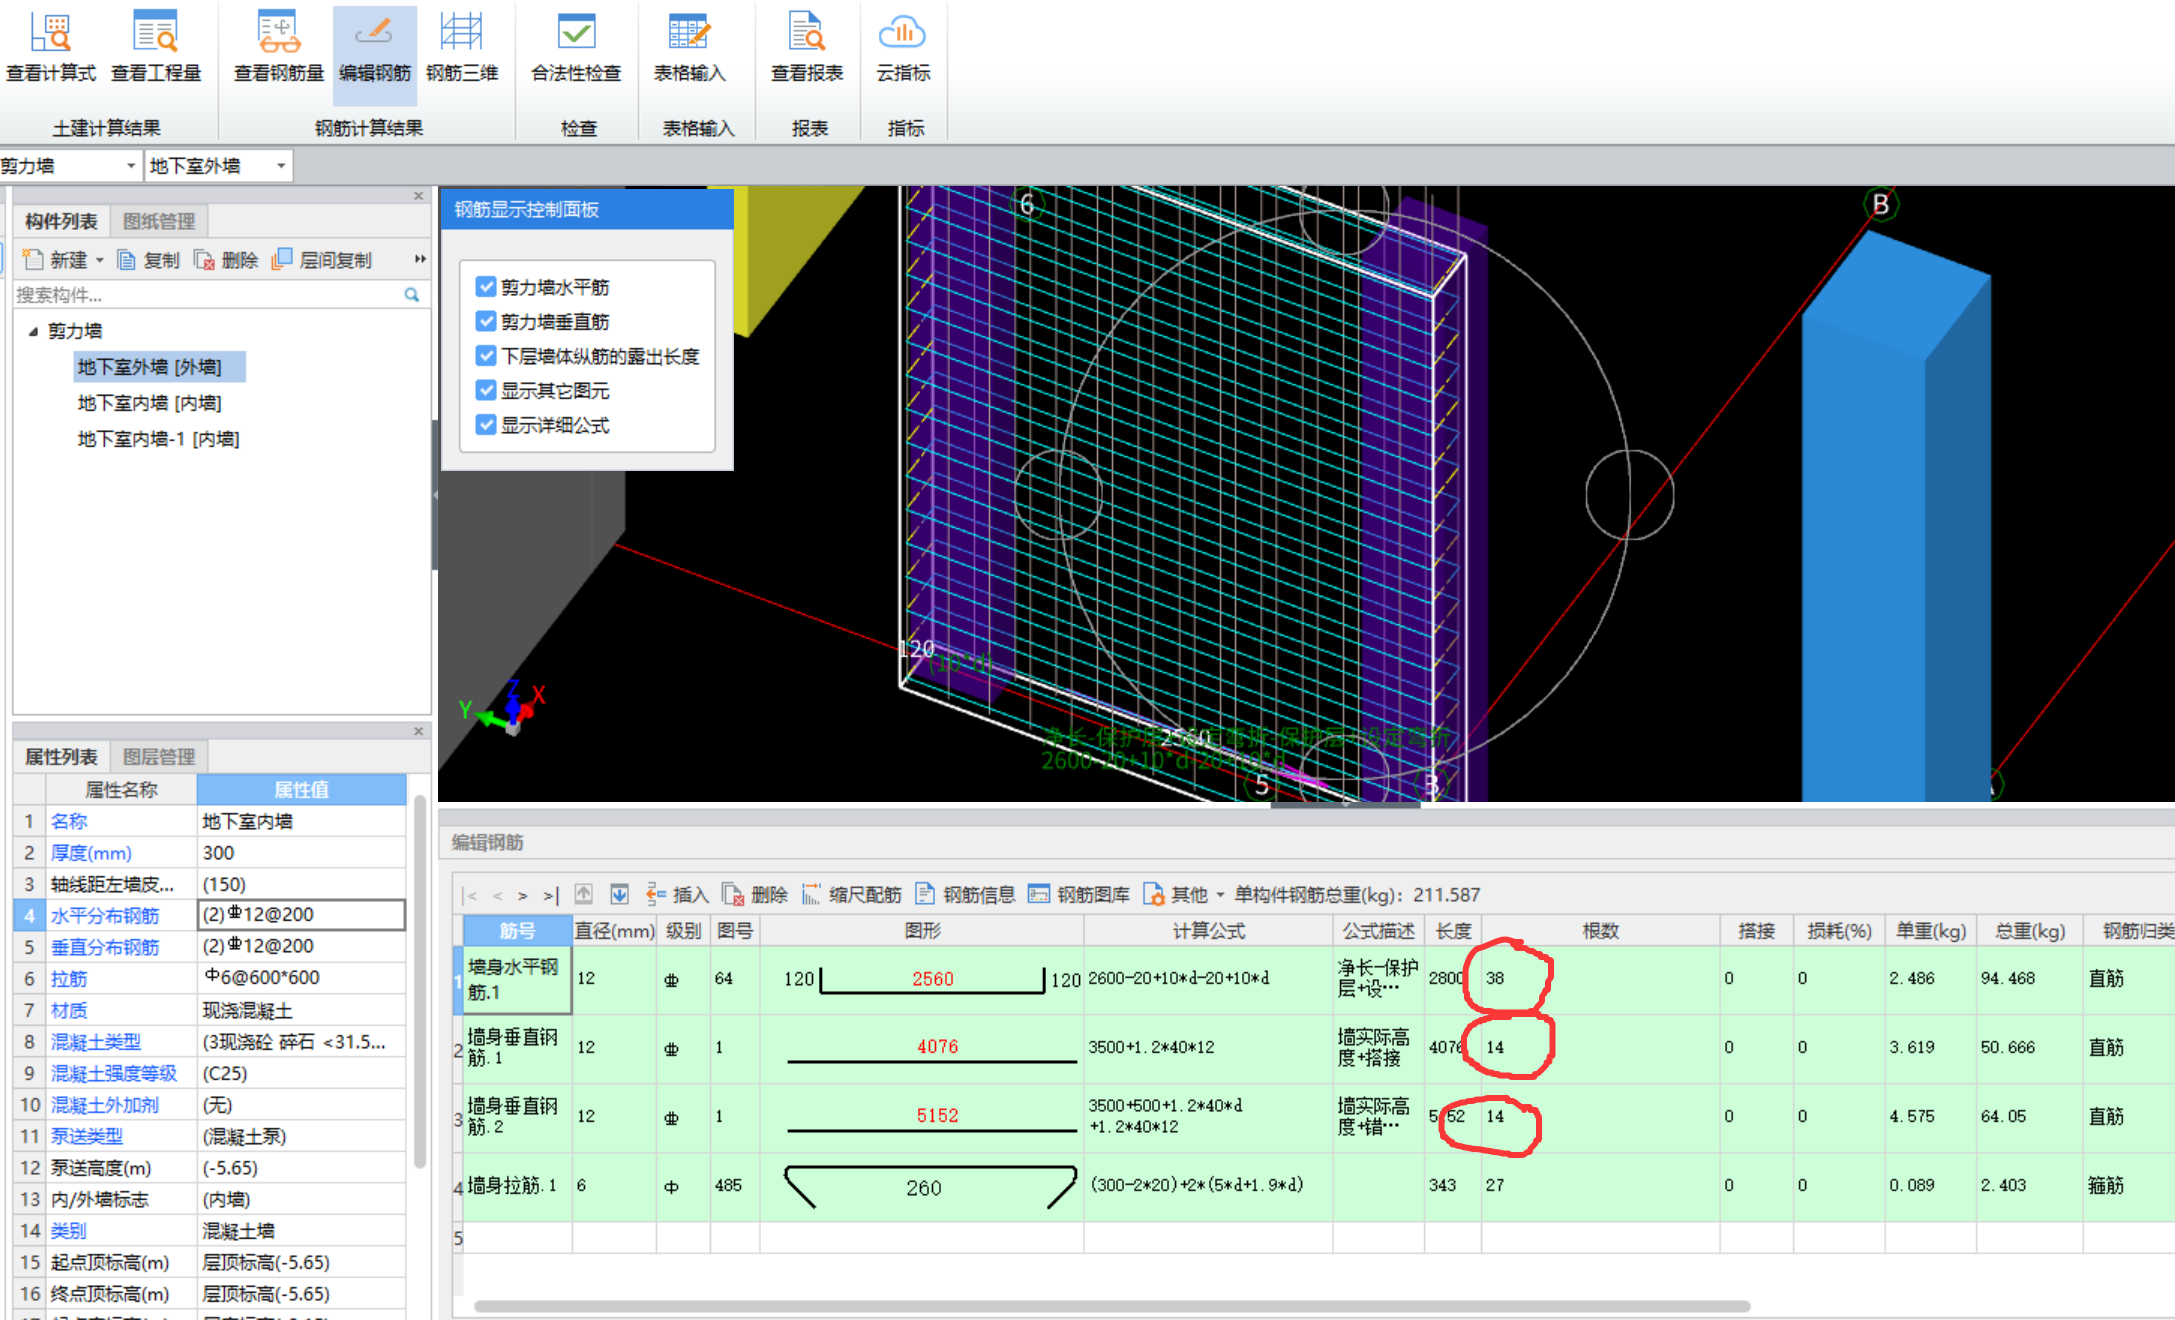Click 厚度(mm) property name
Viewport: 2175px width, 1320px height.
click(x=91, y=853)
